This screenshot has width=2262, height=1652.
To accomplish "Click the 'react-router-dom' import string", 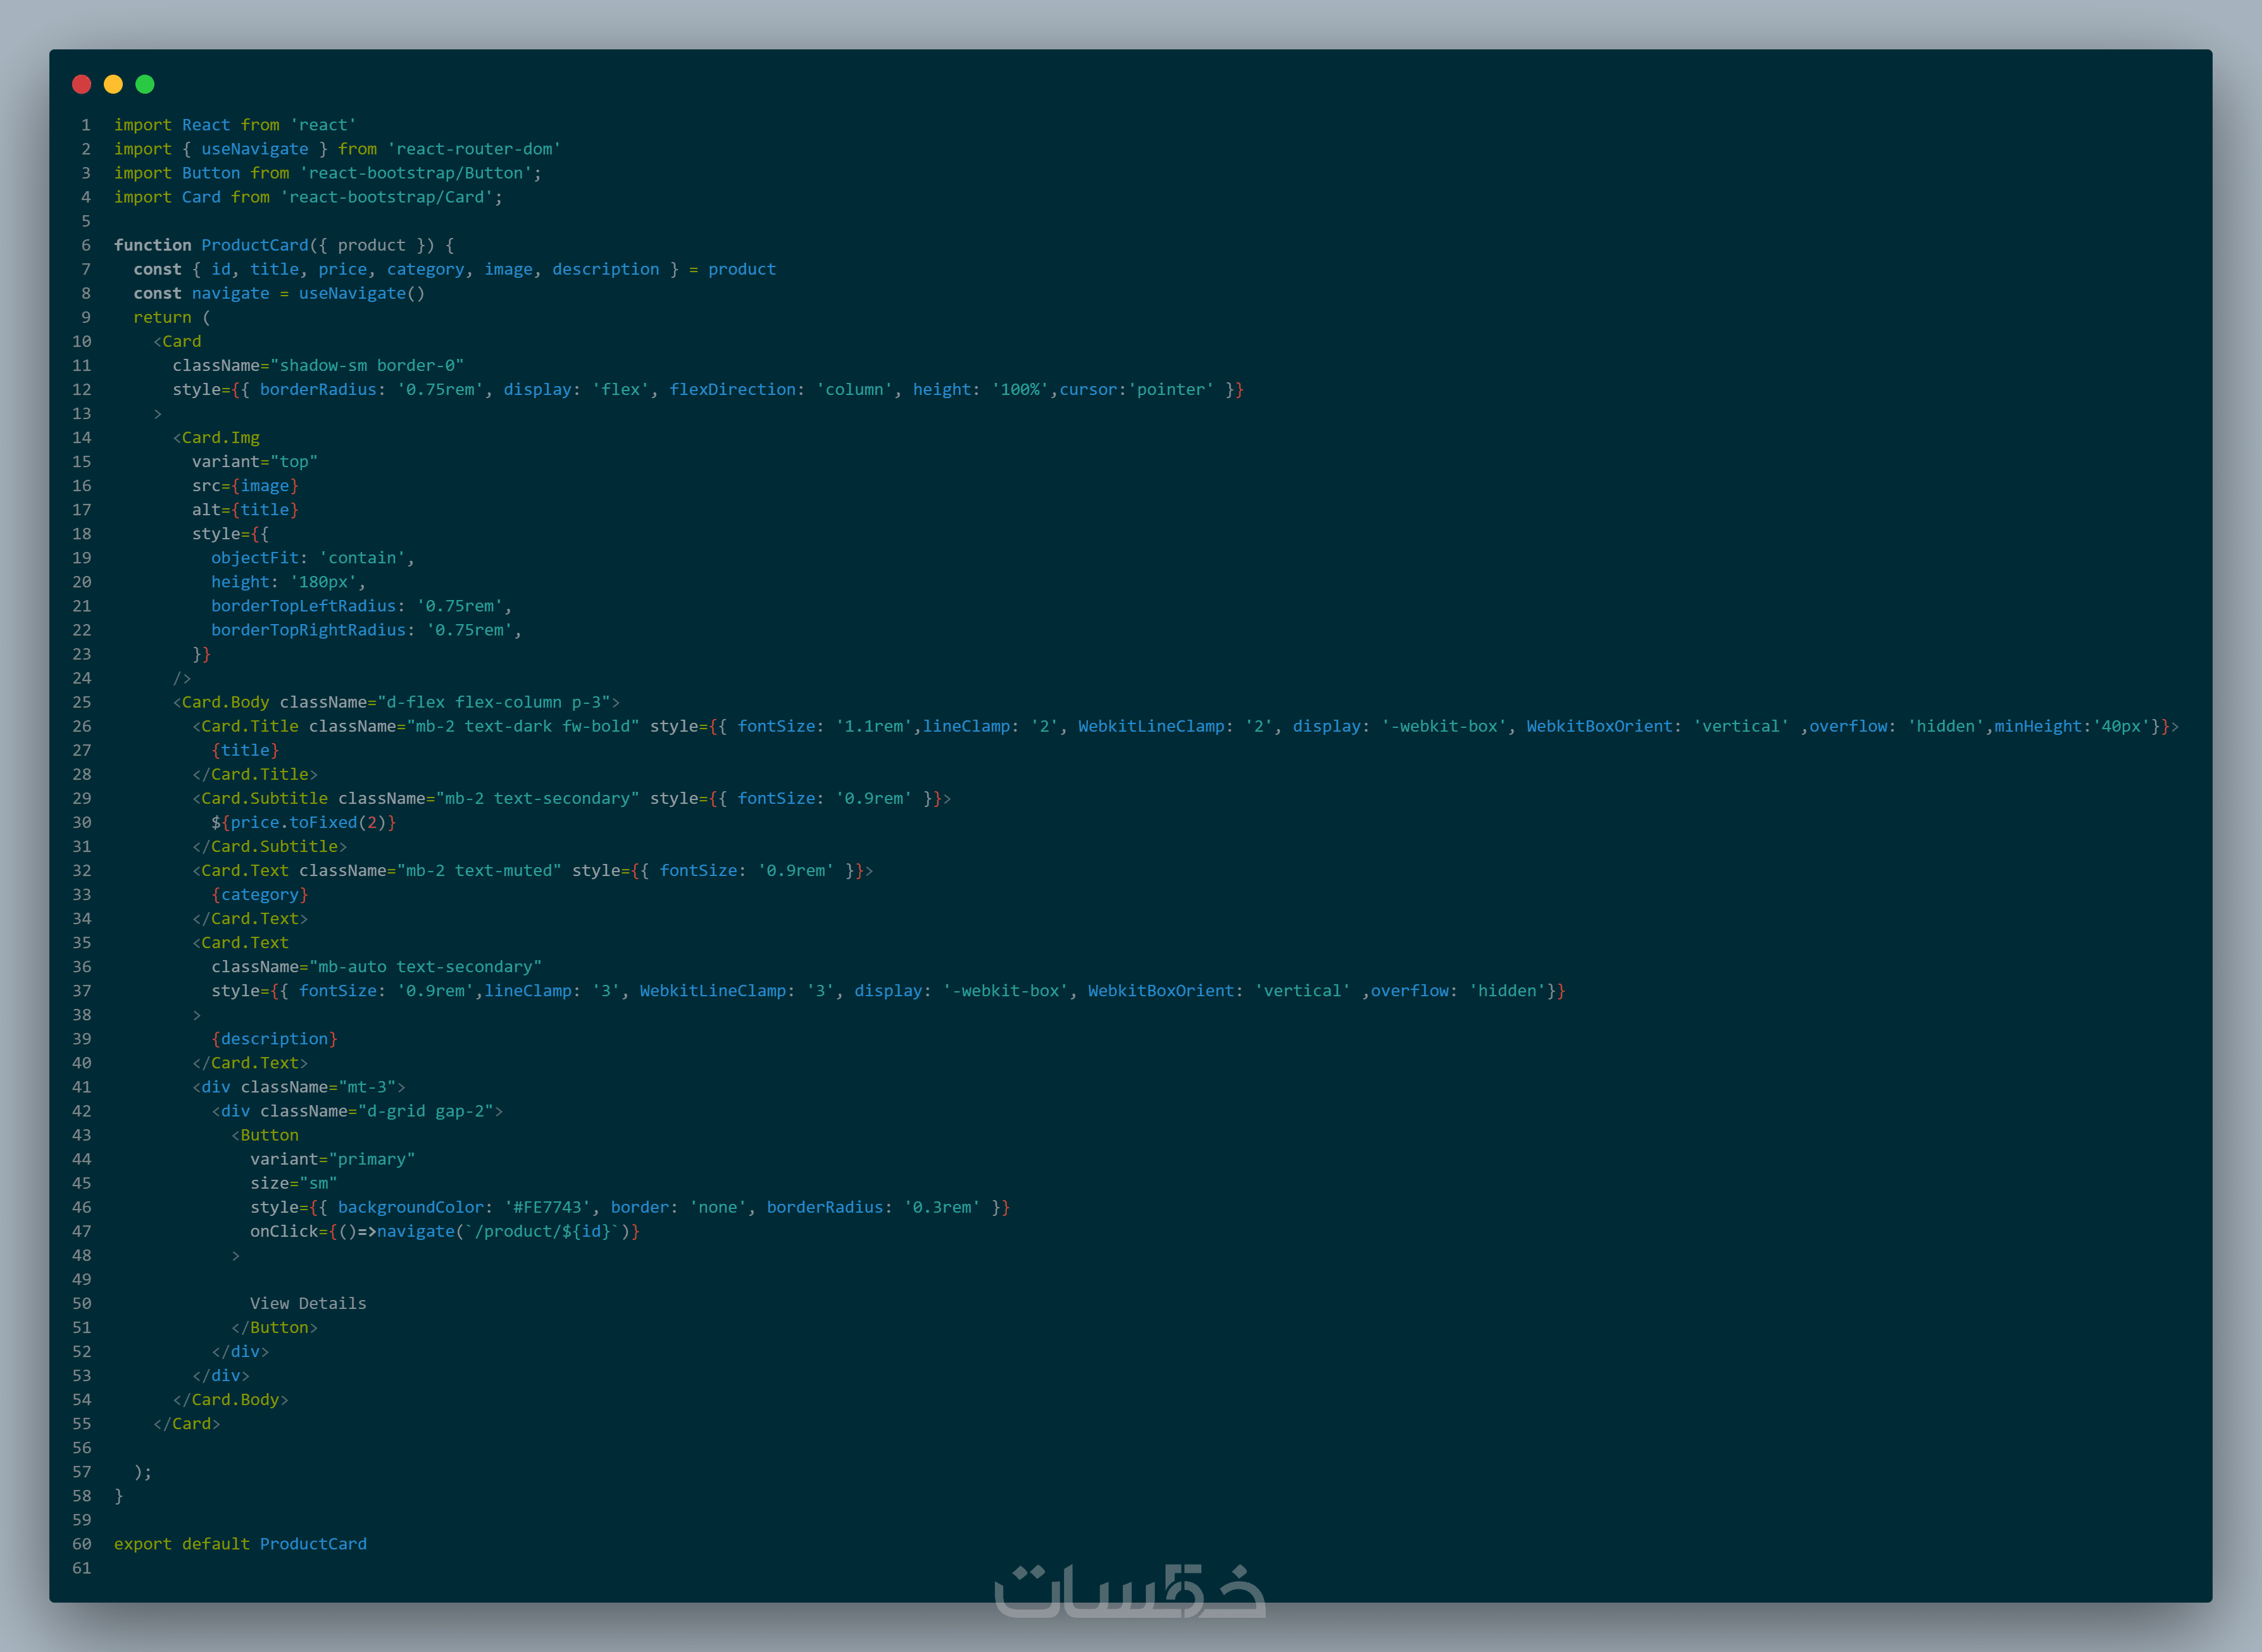I will tap(474, 149).
